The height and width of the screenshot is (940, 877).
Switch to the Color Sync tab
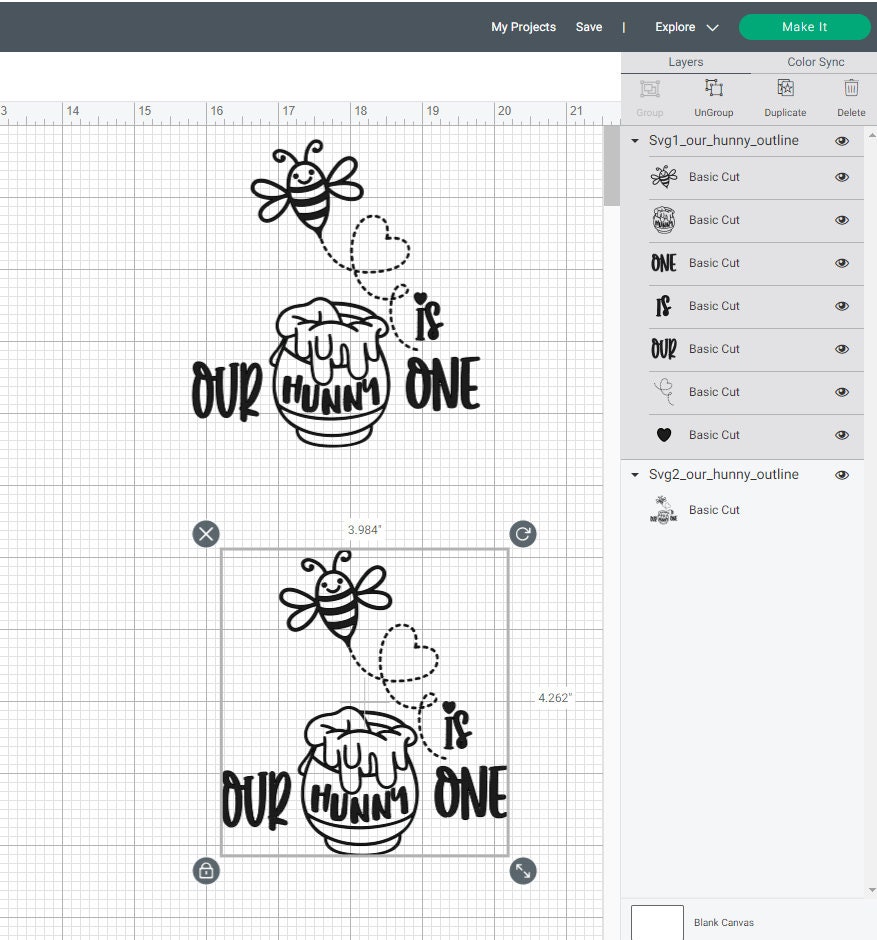(815, 61)
